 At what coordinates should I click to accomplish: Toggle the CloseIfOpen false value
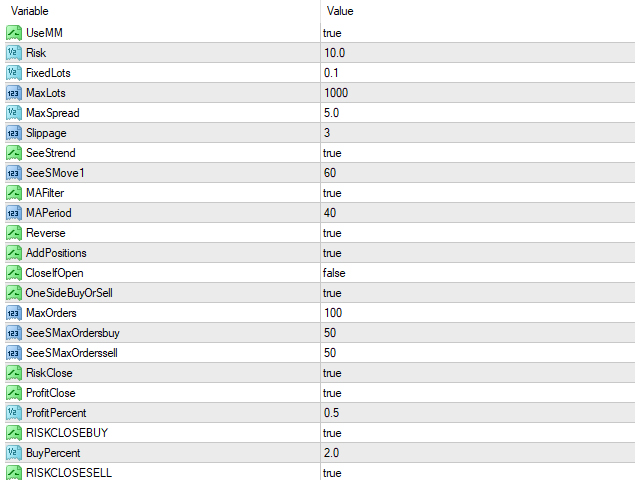[x=478, y=273]
